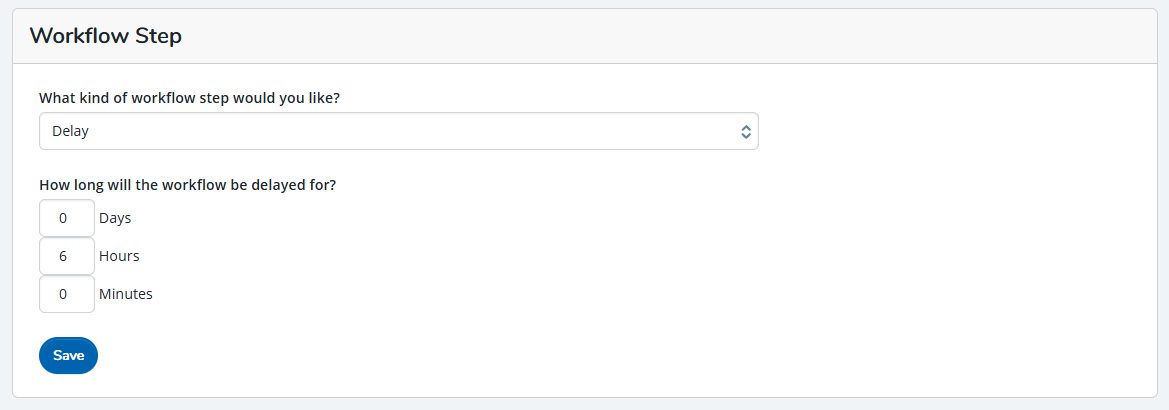The width and height of the screenshot is (1169, 410).
Task: Click the up-down chevron on the Delay select
Action: (745, 131)
